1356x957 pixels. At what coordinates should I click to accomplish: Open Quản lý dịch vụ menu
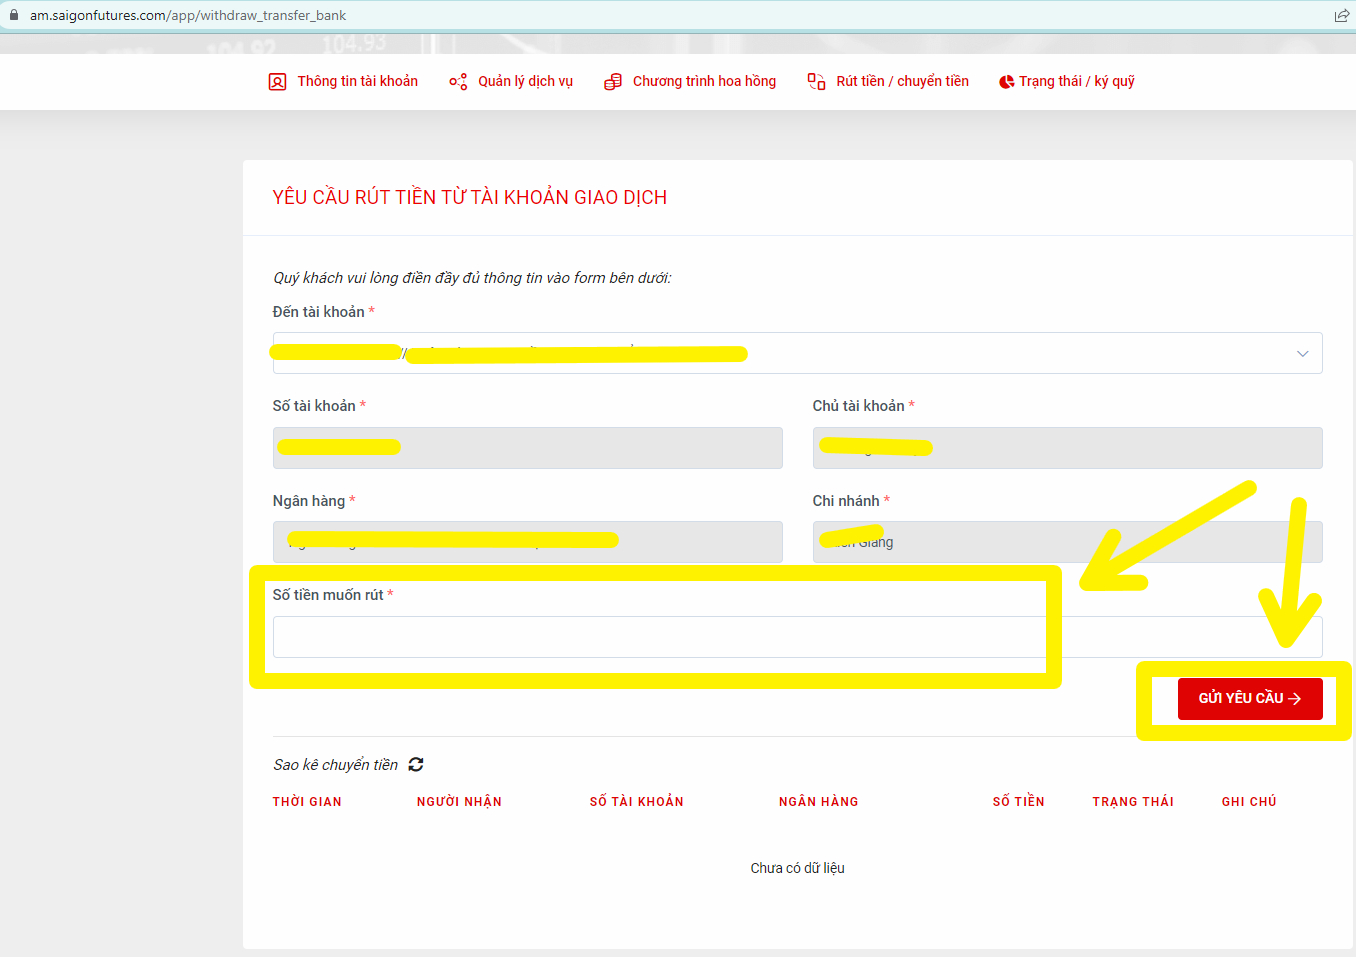pos(526,81)
